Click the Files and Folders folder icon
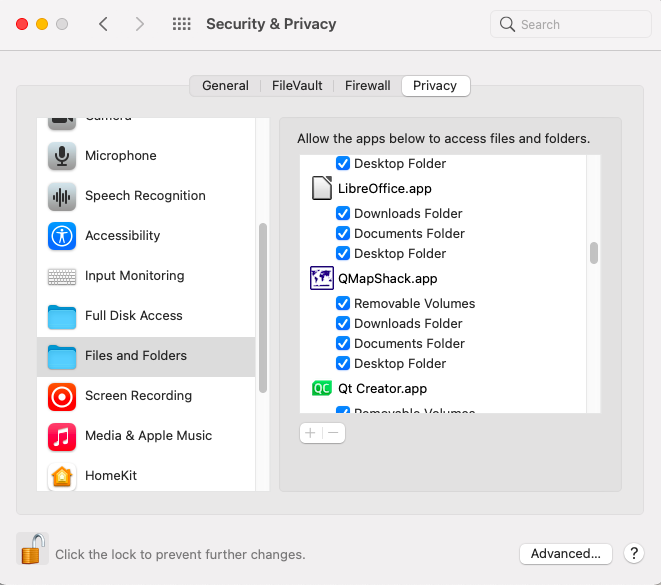661x585 pixels. point(62,357)
